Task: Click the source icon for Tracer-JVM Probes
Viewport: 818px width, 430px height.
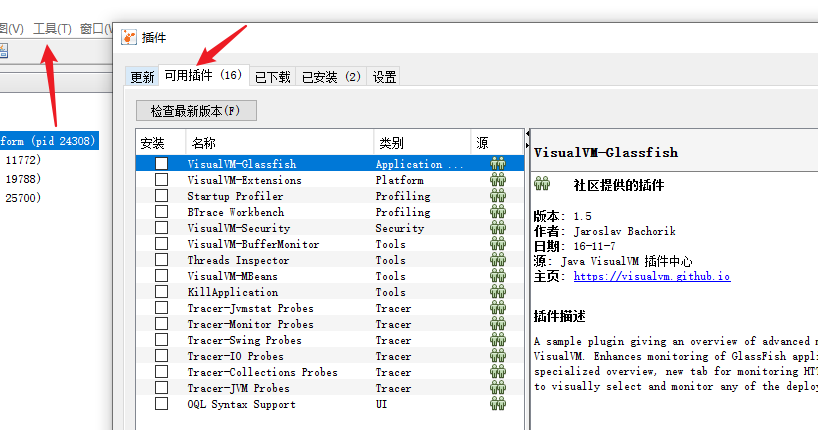Action: pos(498,388)
